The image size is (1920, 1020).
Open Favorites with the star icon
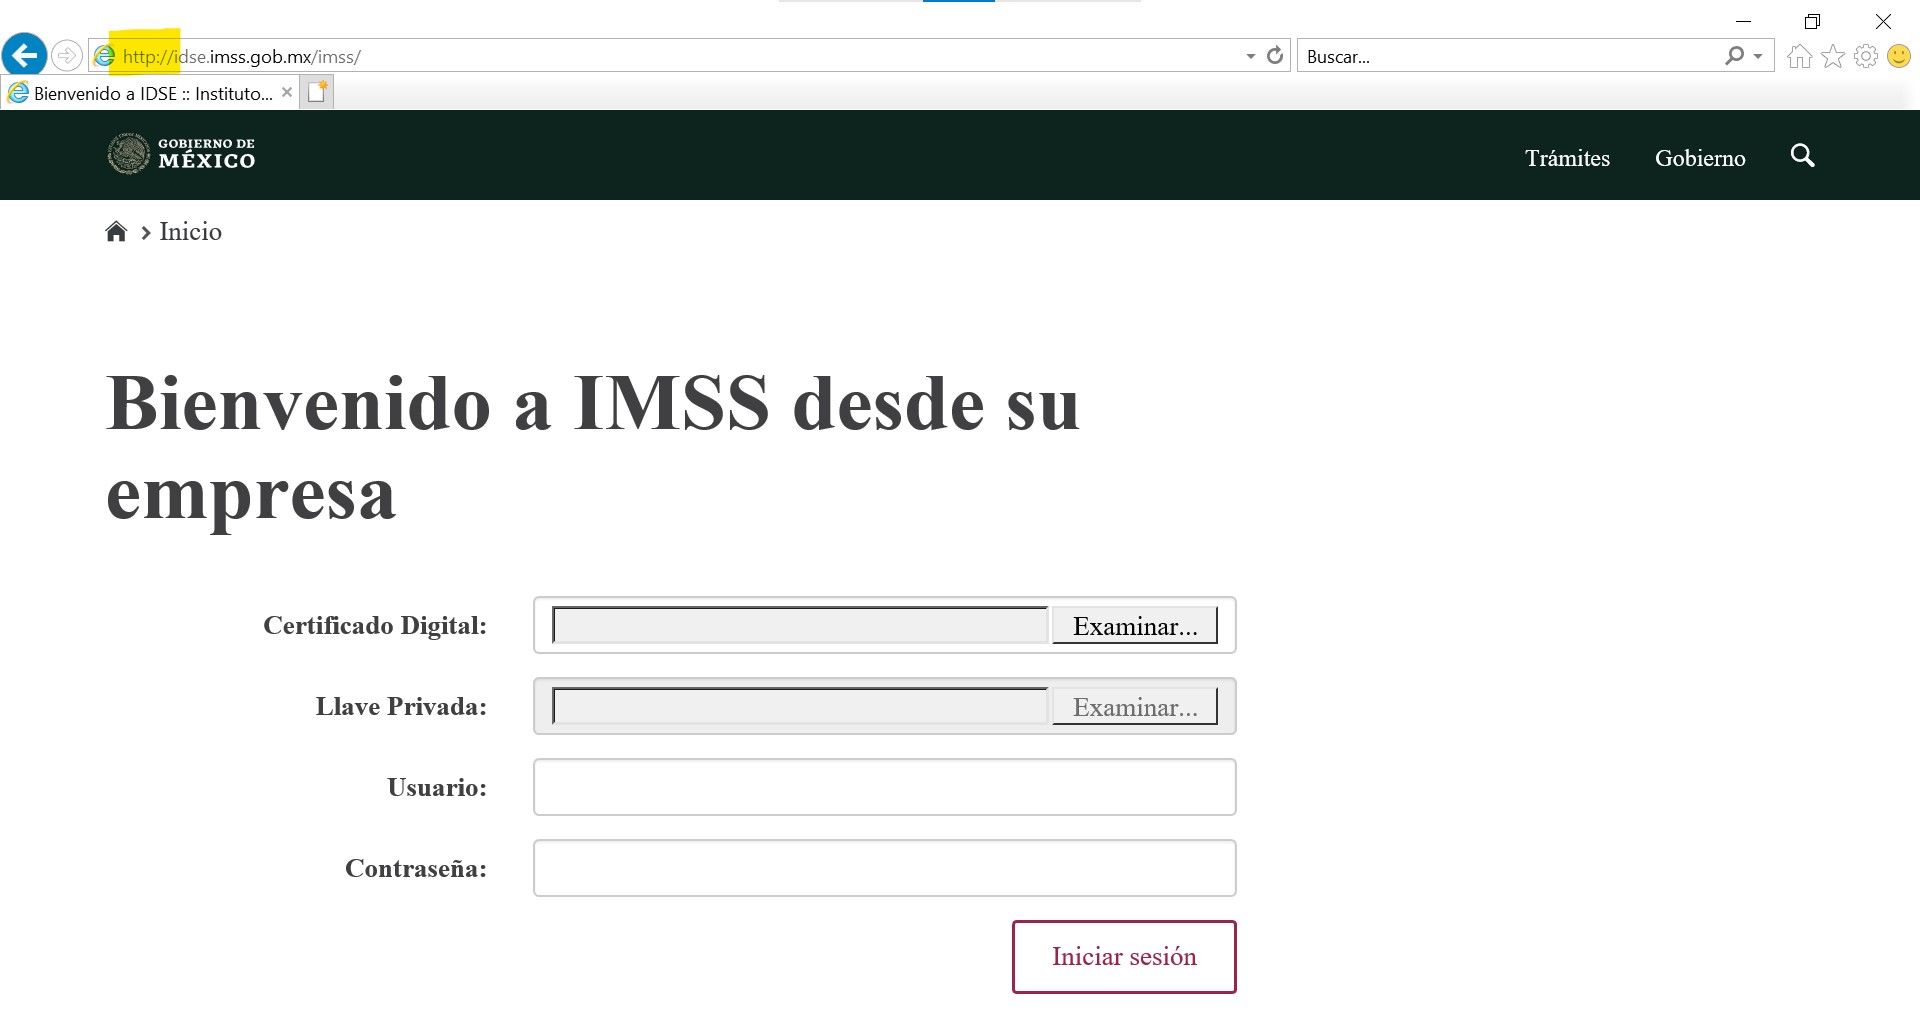pos(1832,56)
